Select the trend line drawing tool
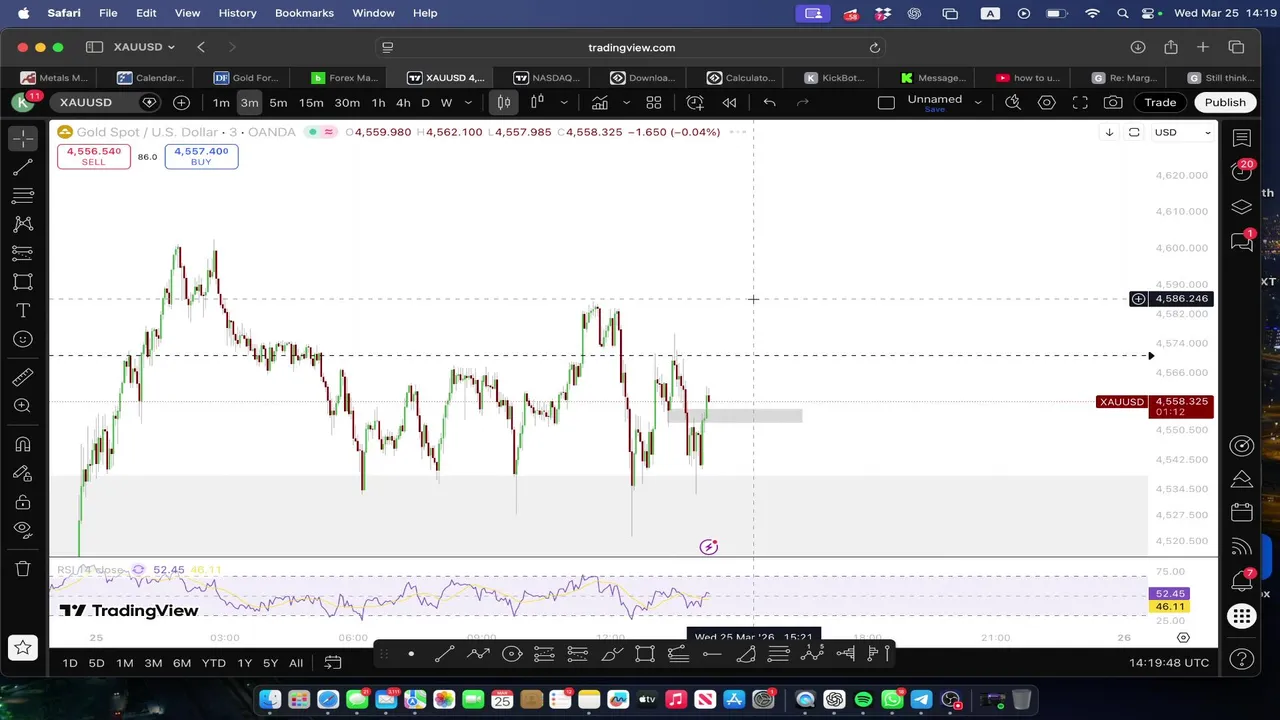Screen dimensions: 1280x720 click(x=23, y=167)
